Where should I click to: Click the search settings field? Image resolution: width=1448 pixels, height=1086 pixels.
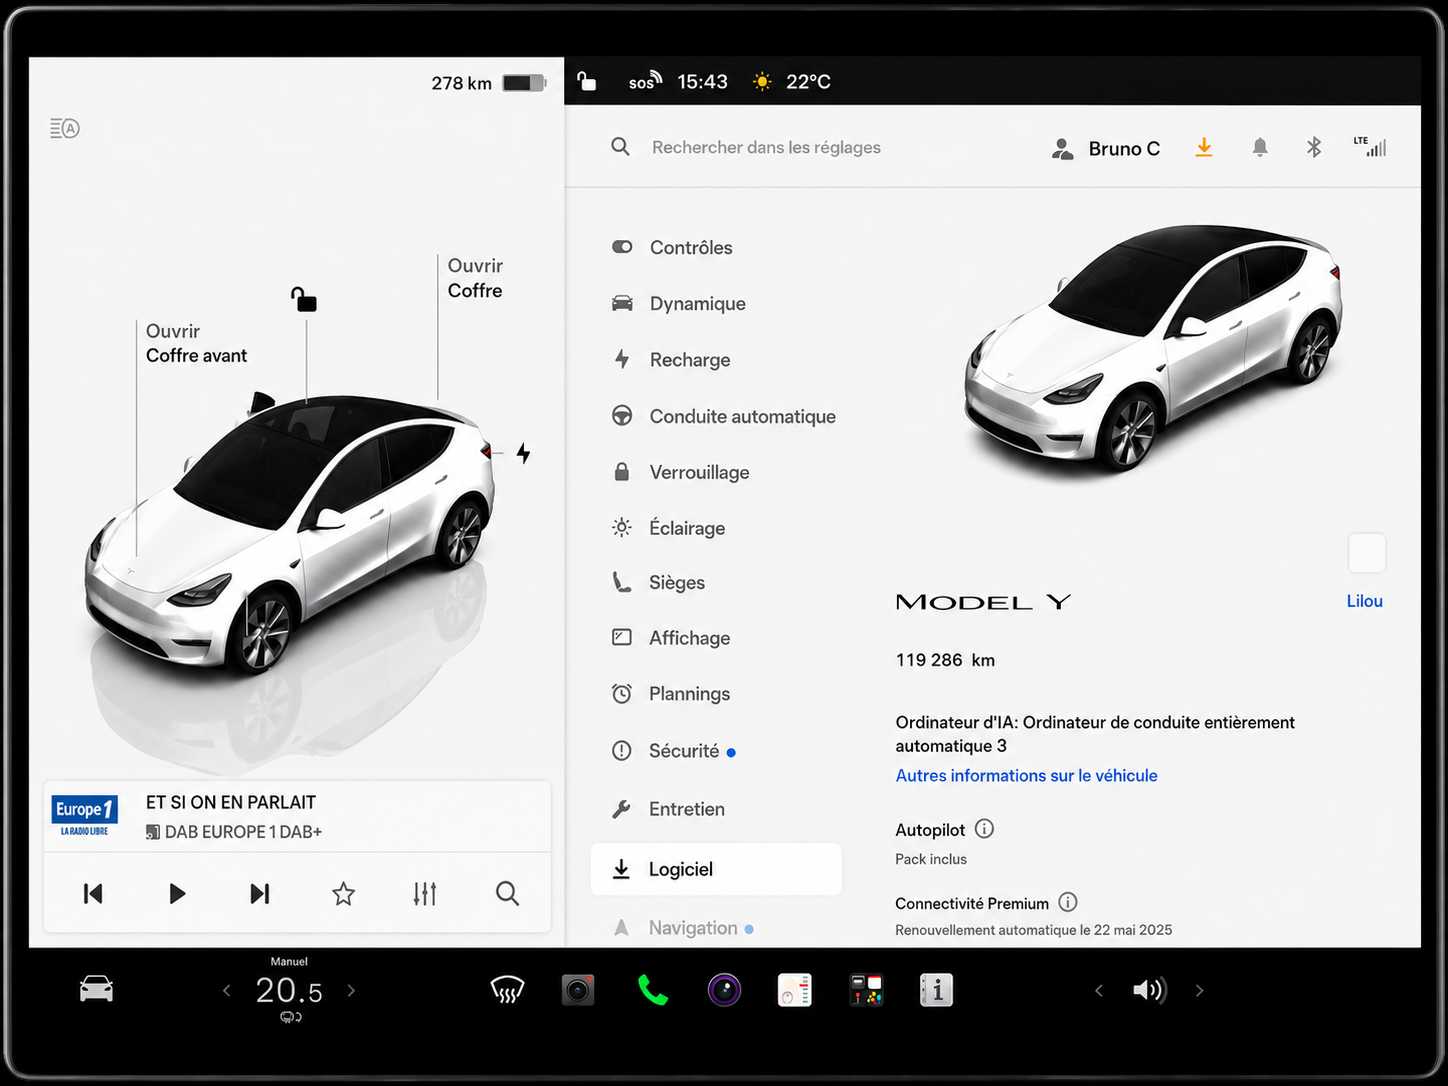pos(766,147)
